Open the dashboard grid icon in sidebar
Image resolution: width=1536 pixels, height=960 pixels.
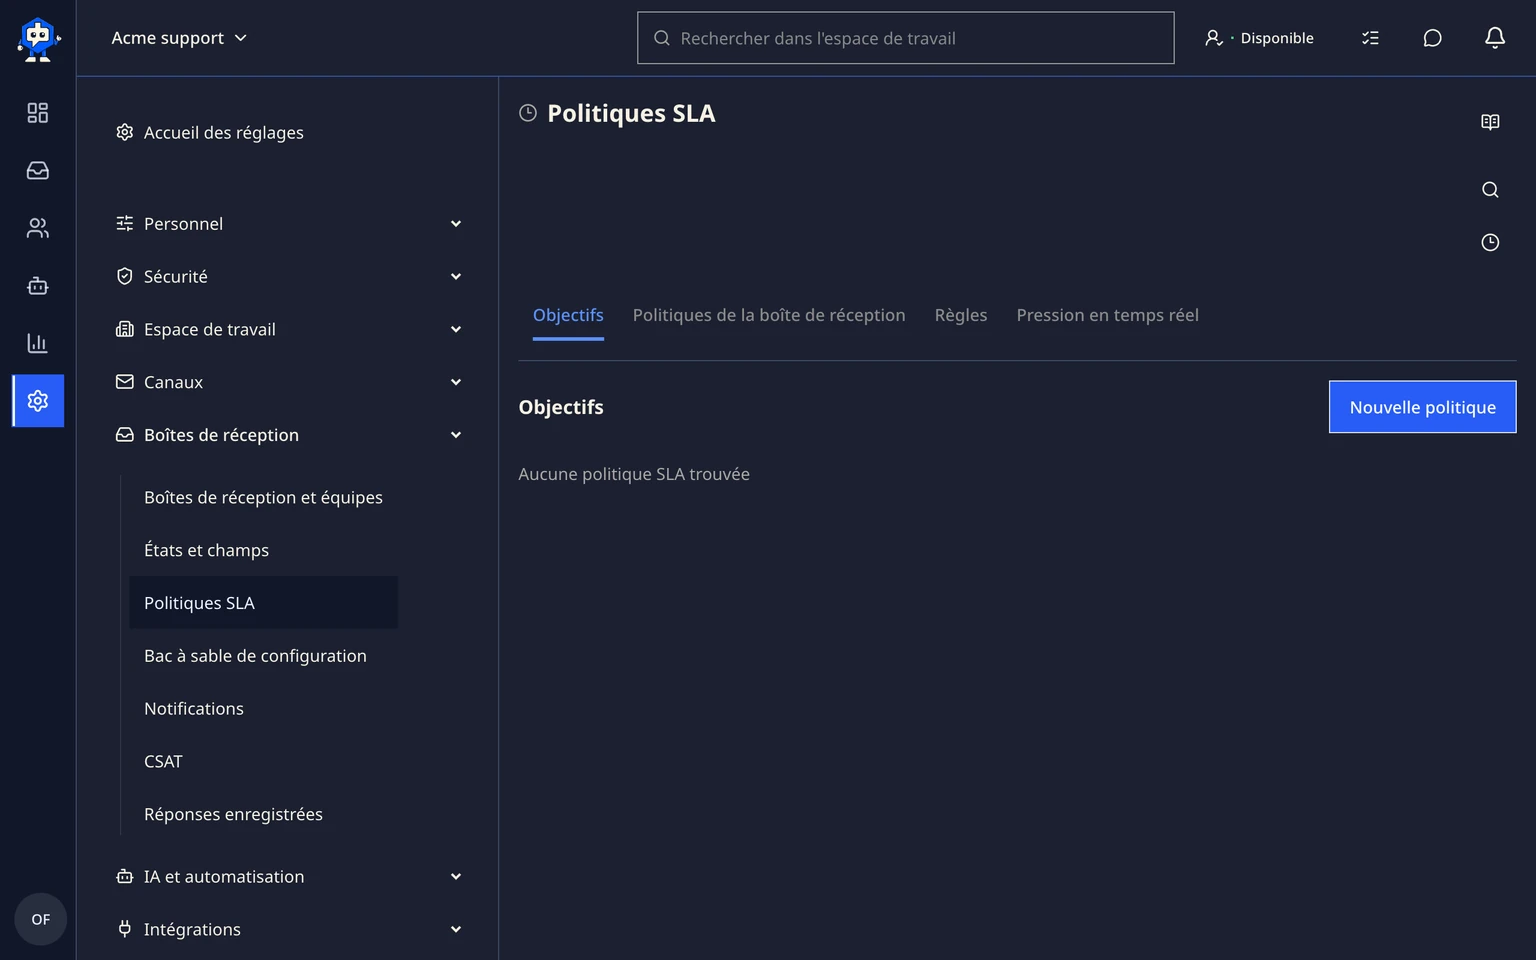(x=38, y=113)
